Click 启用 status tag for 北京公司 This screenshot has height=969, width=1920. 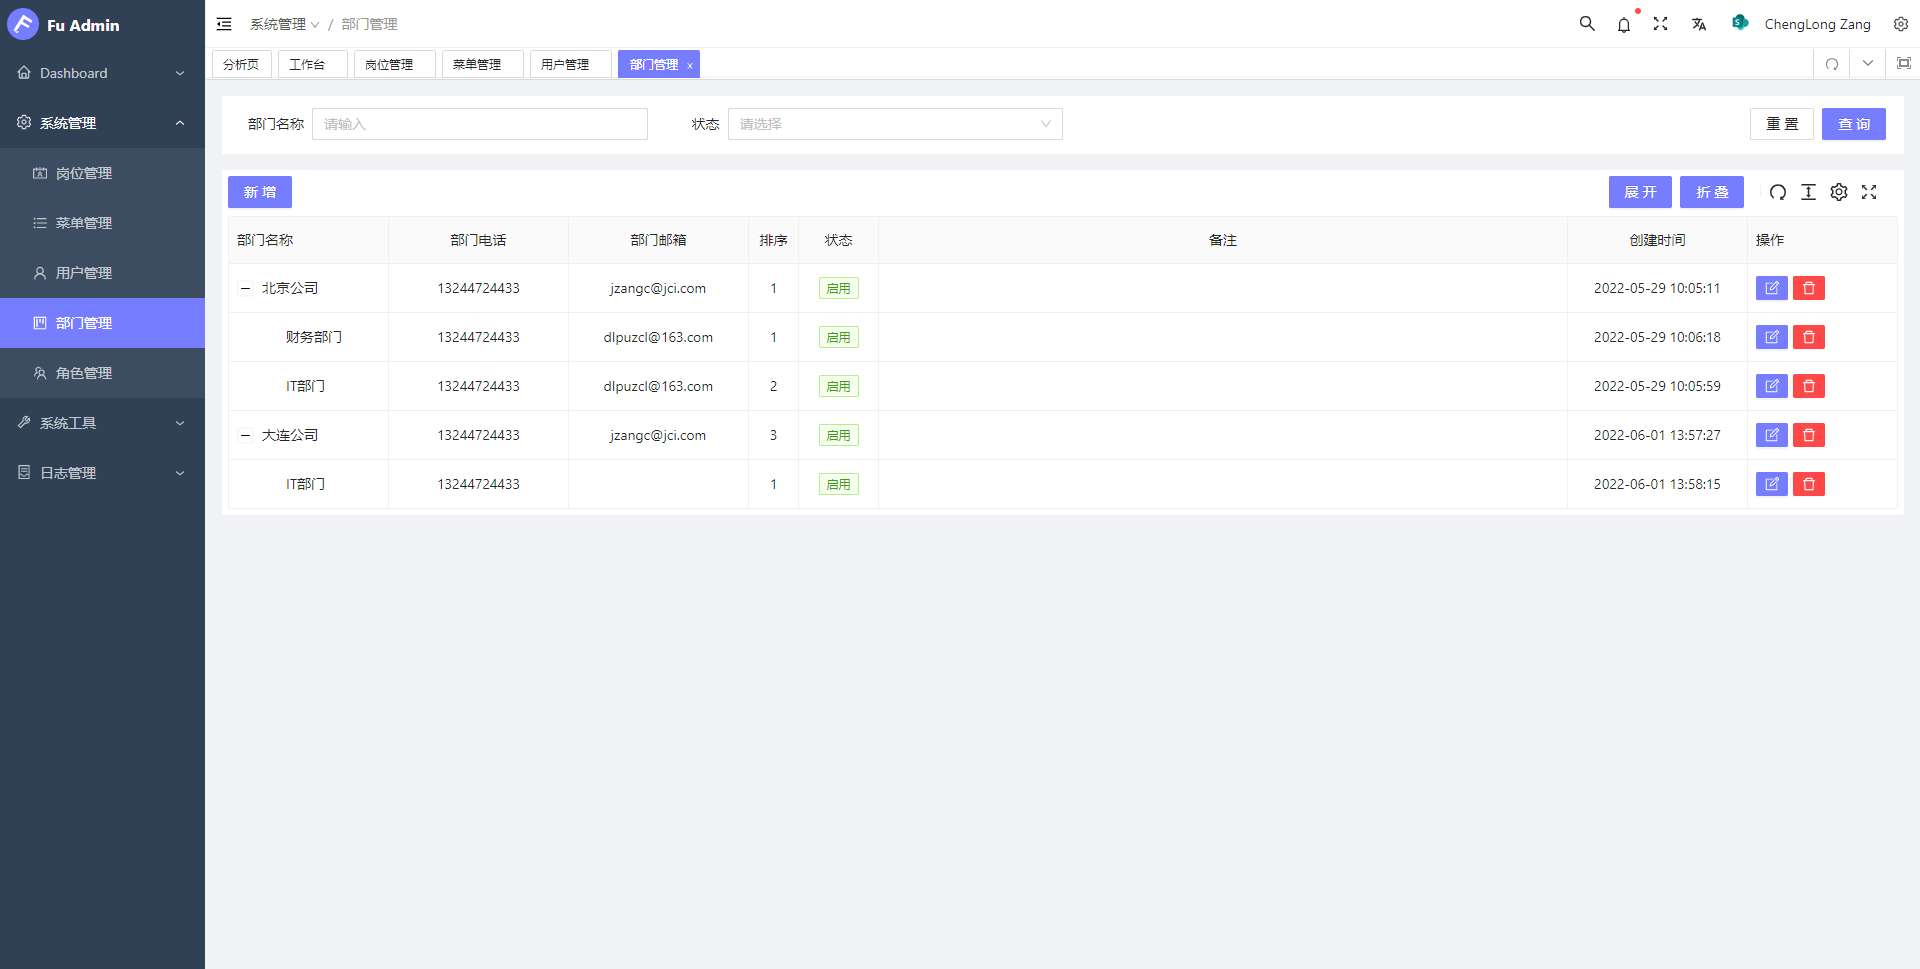point(838,288)
